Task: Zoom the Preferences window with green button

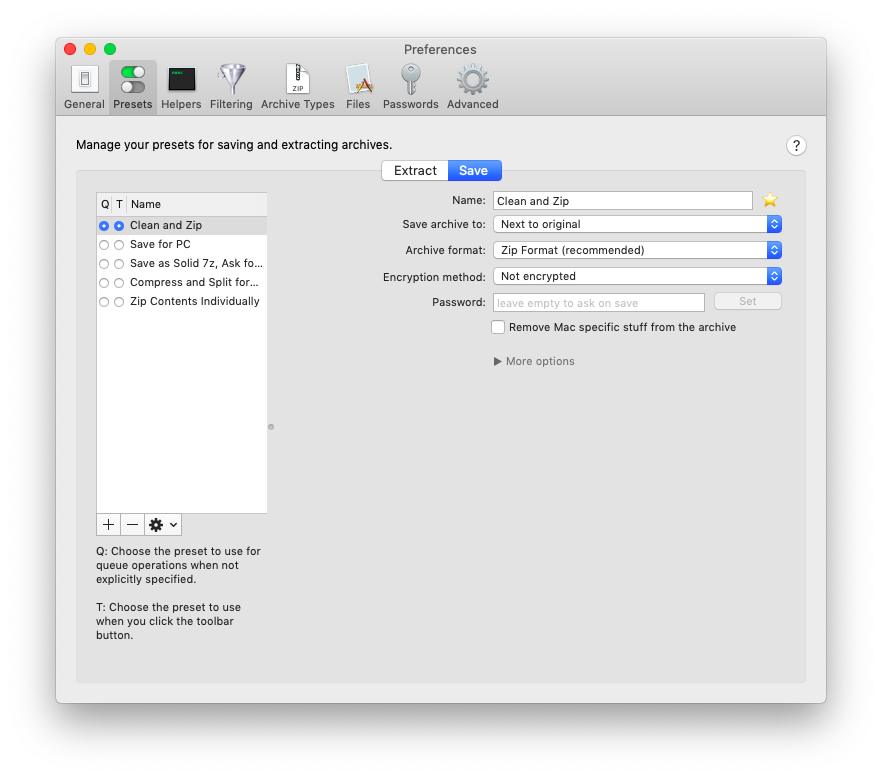Action: (x=110, y=49)
